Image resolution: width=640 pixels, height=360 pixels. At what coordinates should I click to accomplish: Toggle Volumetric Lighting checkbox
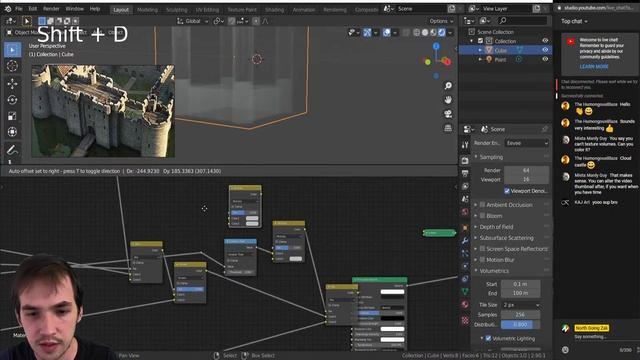[489, 339]
